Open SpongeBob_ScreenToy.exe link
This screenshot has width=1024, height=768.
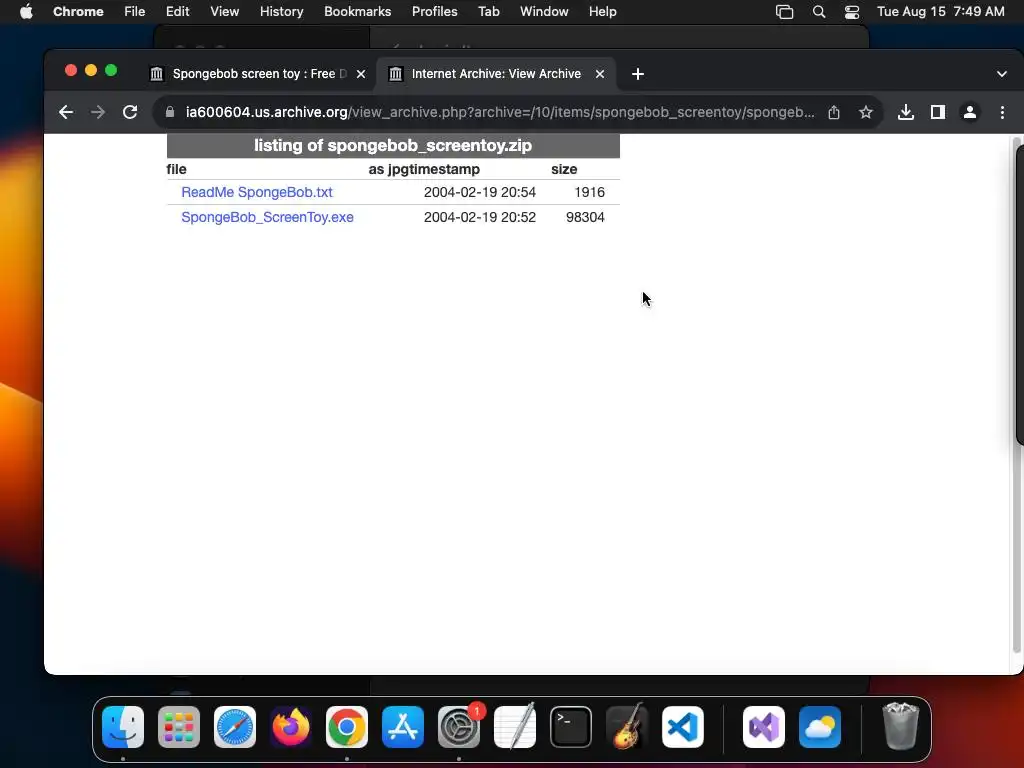click(x=267, y=217)
